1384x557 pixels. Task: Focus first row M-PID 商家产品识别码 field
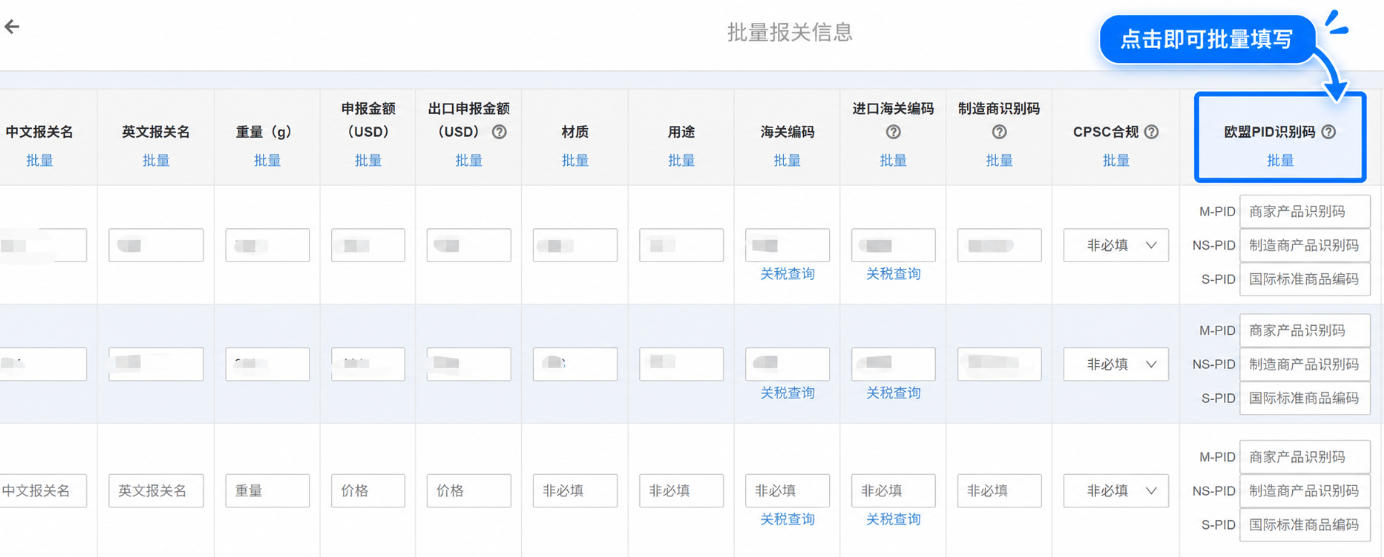[1305, 212]
